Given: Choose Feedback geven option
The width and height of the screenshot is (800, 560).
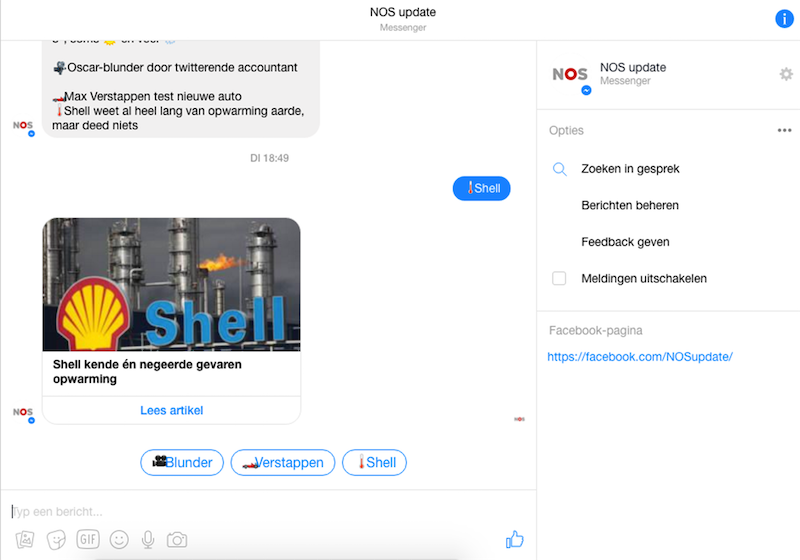Looking at the screenshot, I should point(625,242).
